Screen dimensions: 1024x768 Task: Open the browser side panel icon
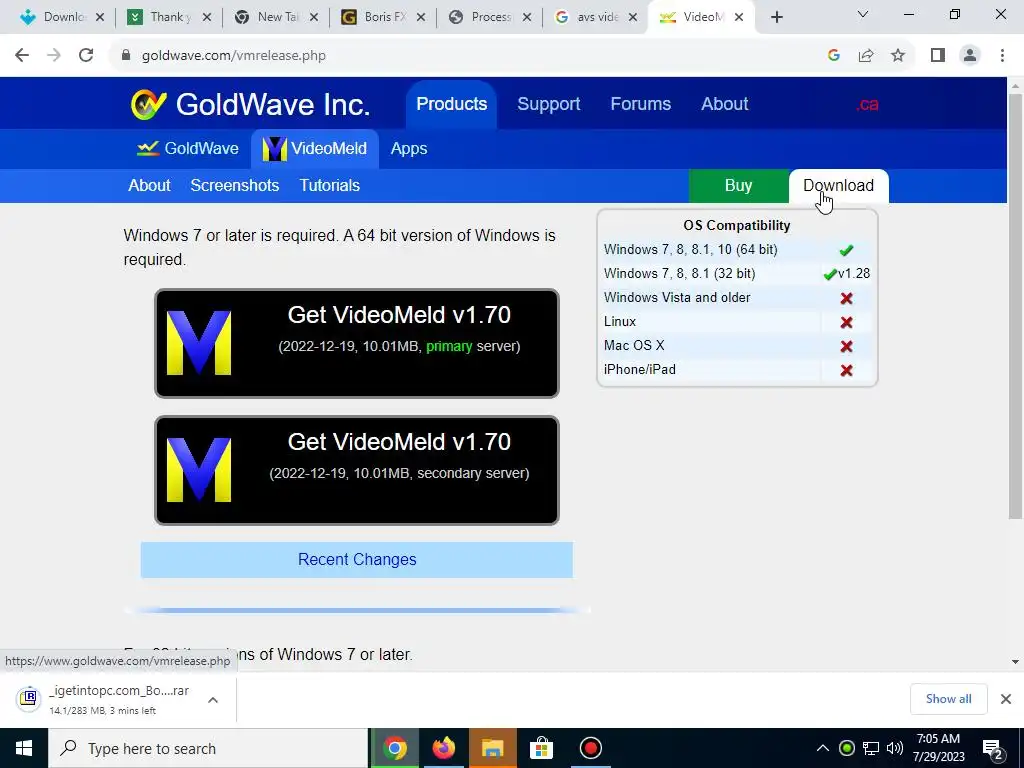938,56
